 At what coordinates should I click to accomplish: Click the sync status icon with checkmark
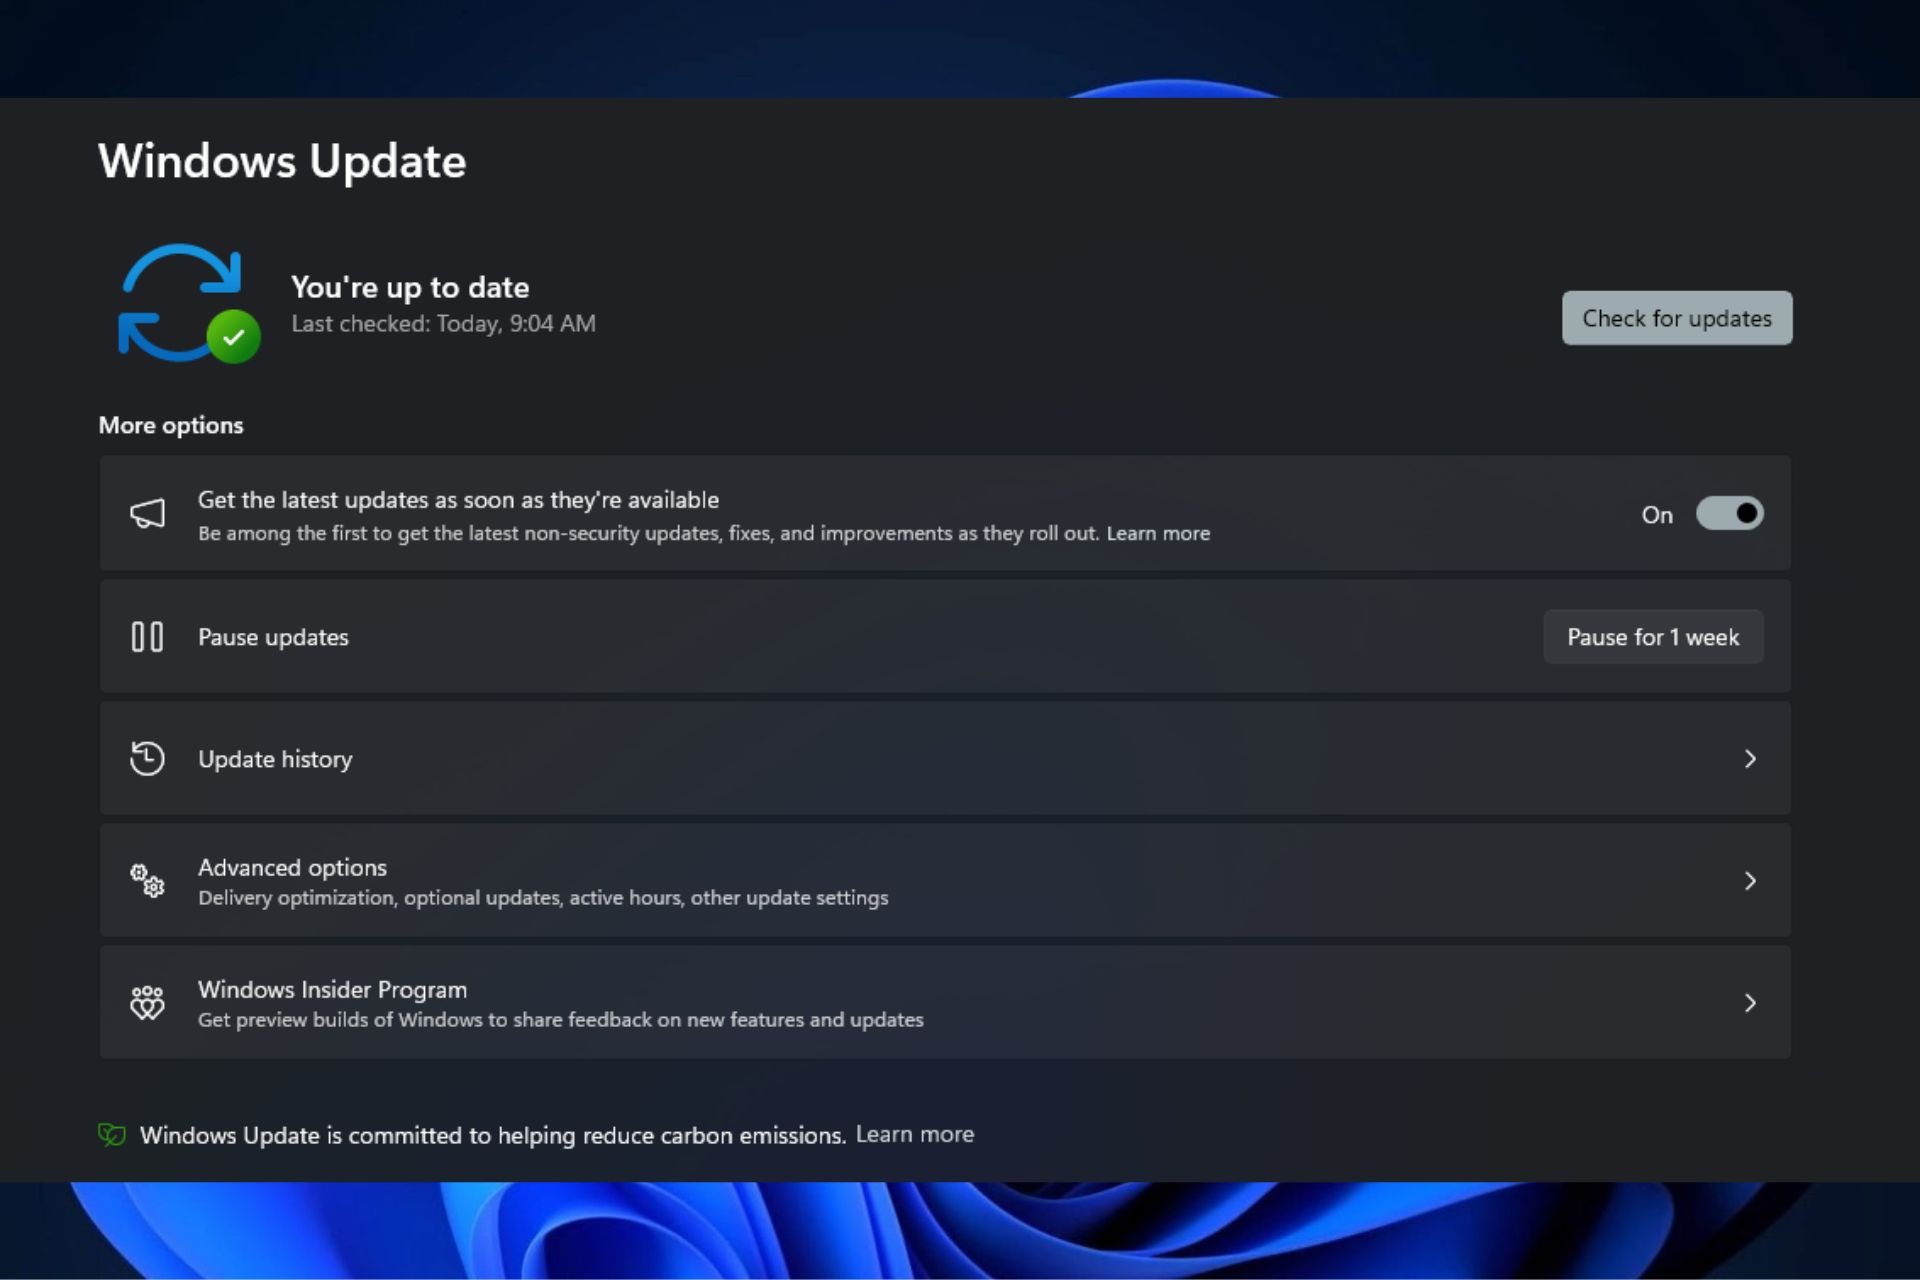[188, 303]
